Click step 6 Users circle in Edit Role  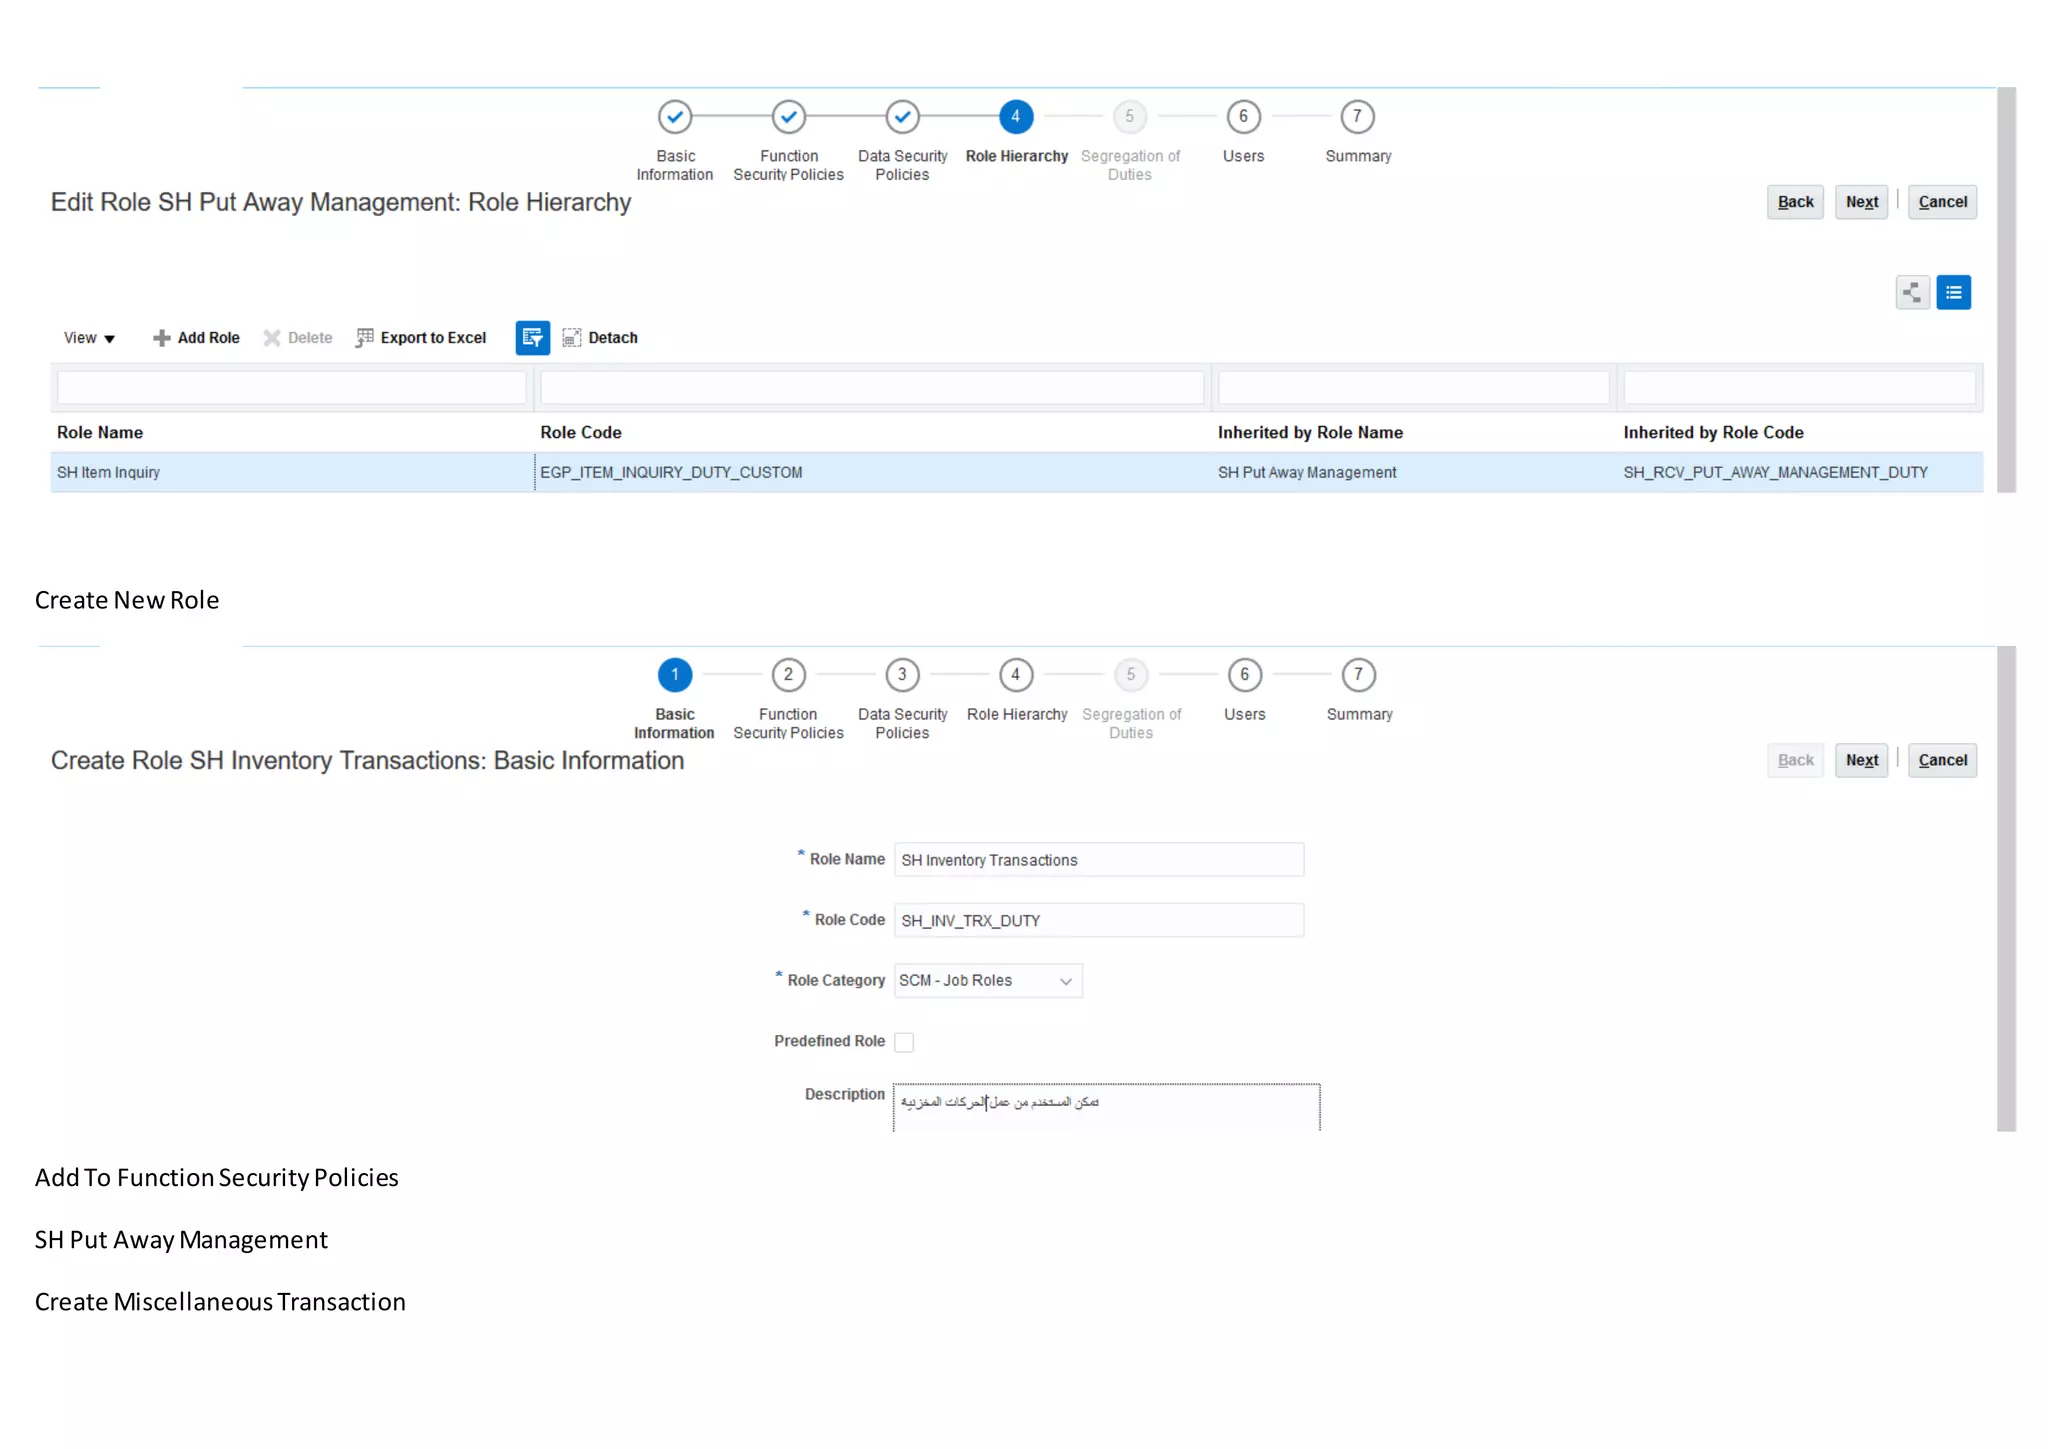(x=1244, y=117)
